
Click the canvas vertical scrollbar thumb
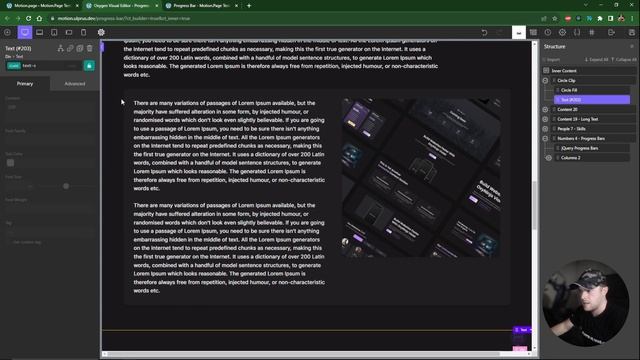click(x=534, y=205)
